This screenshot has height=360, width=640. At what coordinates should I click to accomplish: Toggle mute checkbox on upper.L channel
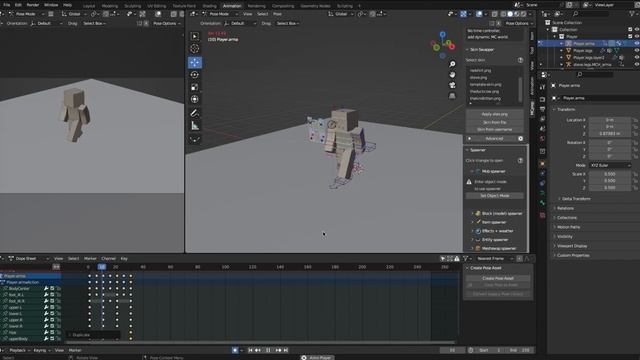point(52,307)
